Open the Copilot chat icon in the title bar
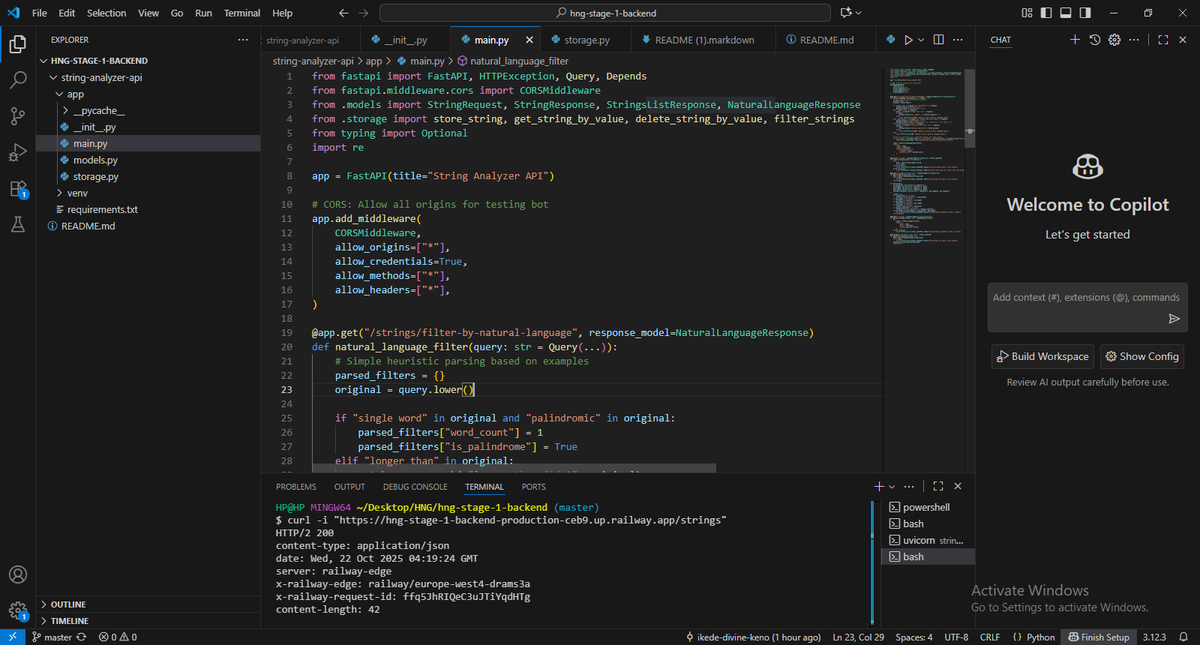1200x645 pixels. pyautogui.click(x=847, y=13)
